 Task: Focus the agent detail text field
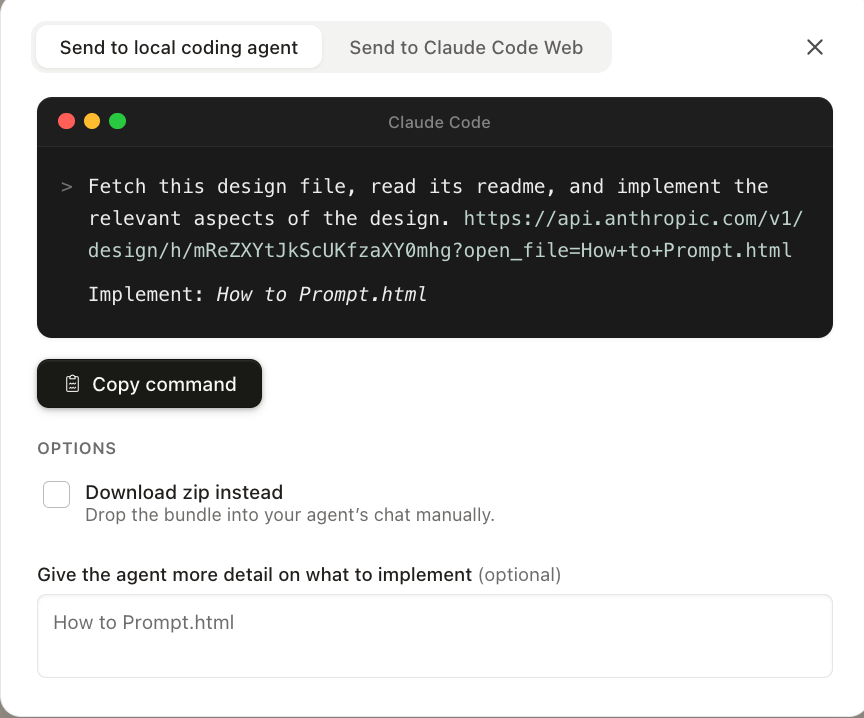435,636
